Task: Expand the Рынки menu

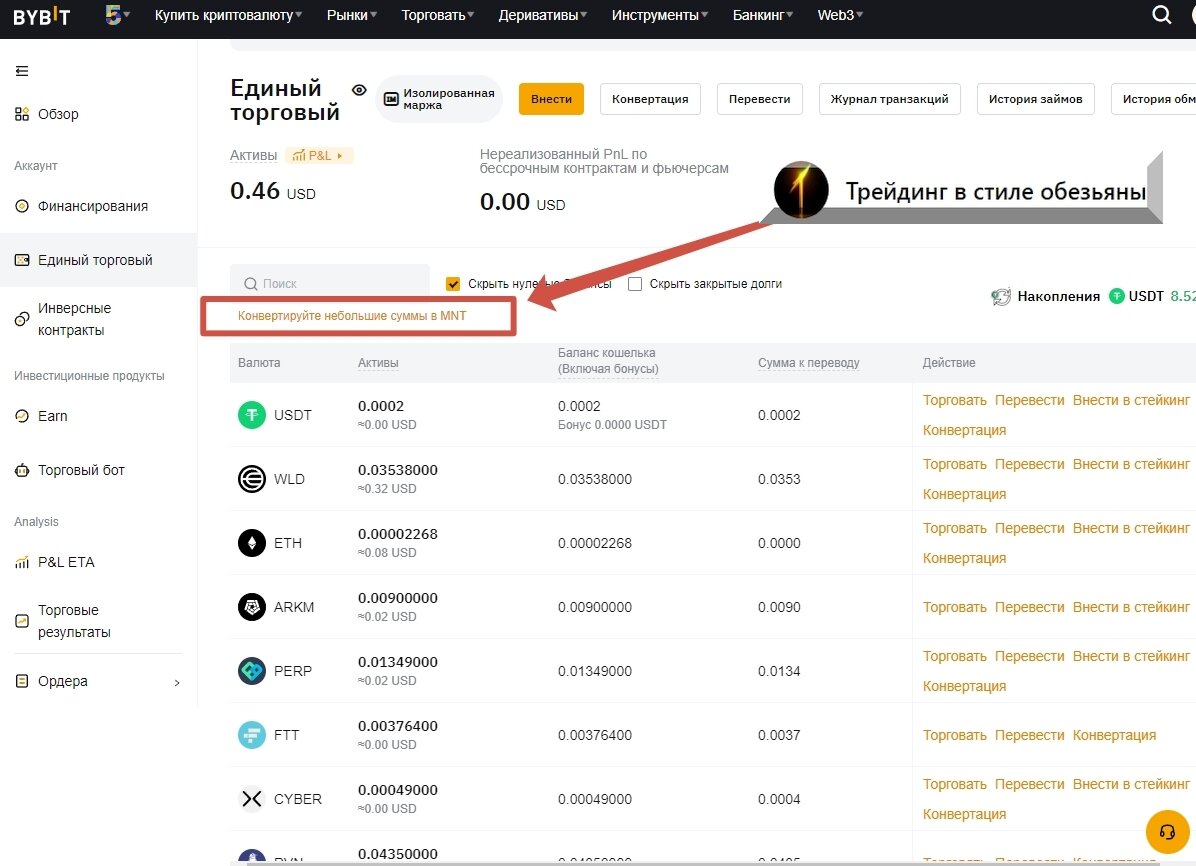Action: click(352, 15)
